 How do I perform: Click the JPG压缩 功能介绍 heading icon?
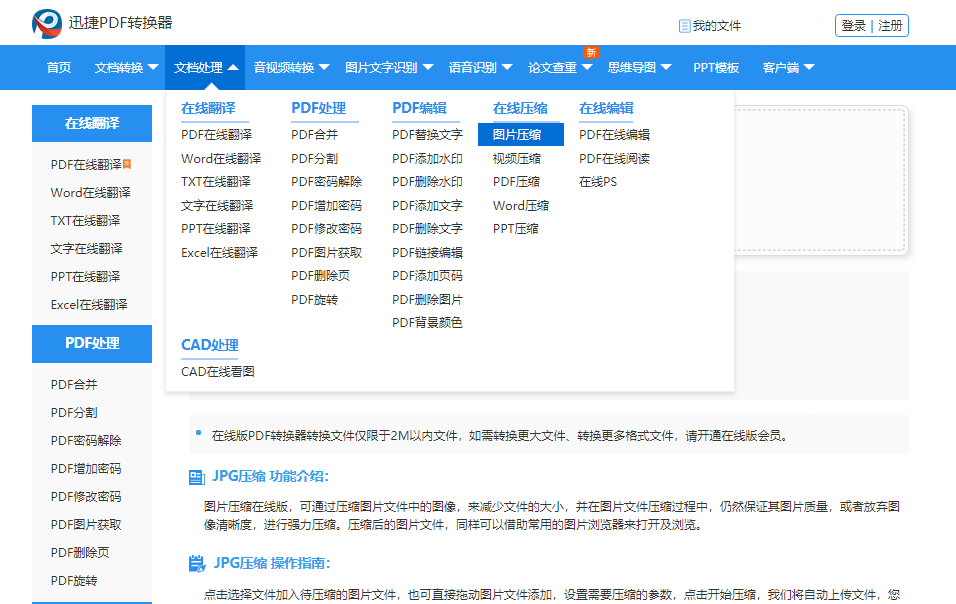point(197,477)
